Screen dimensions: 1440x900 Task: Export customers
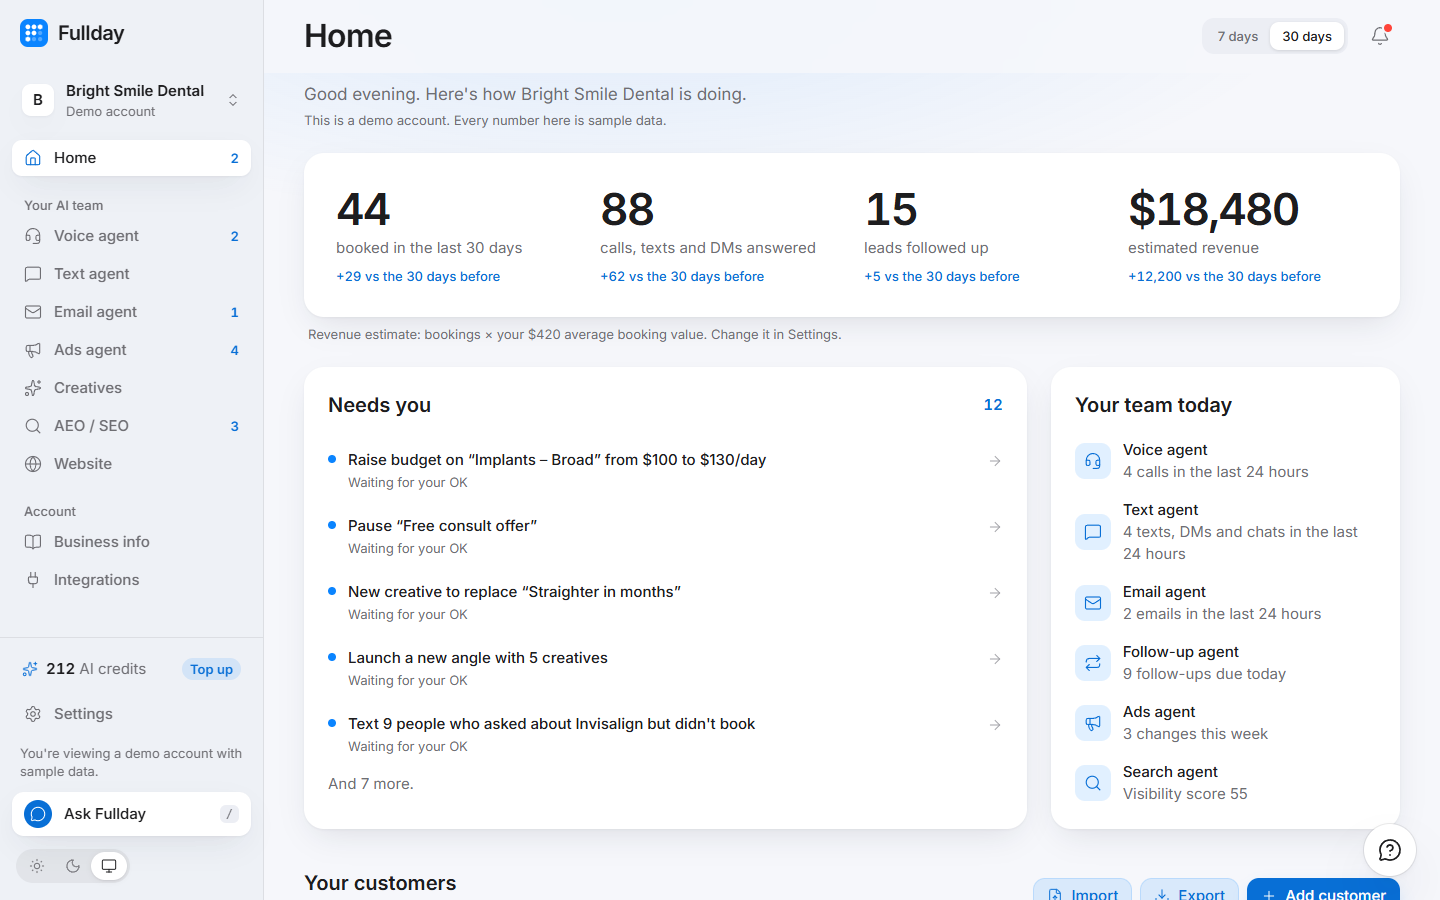point(1189,891)
